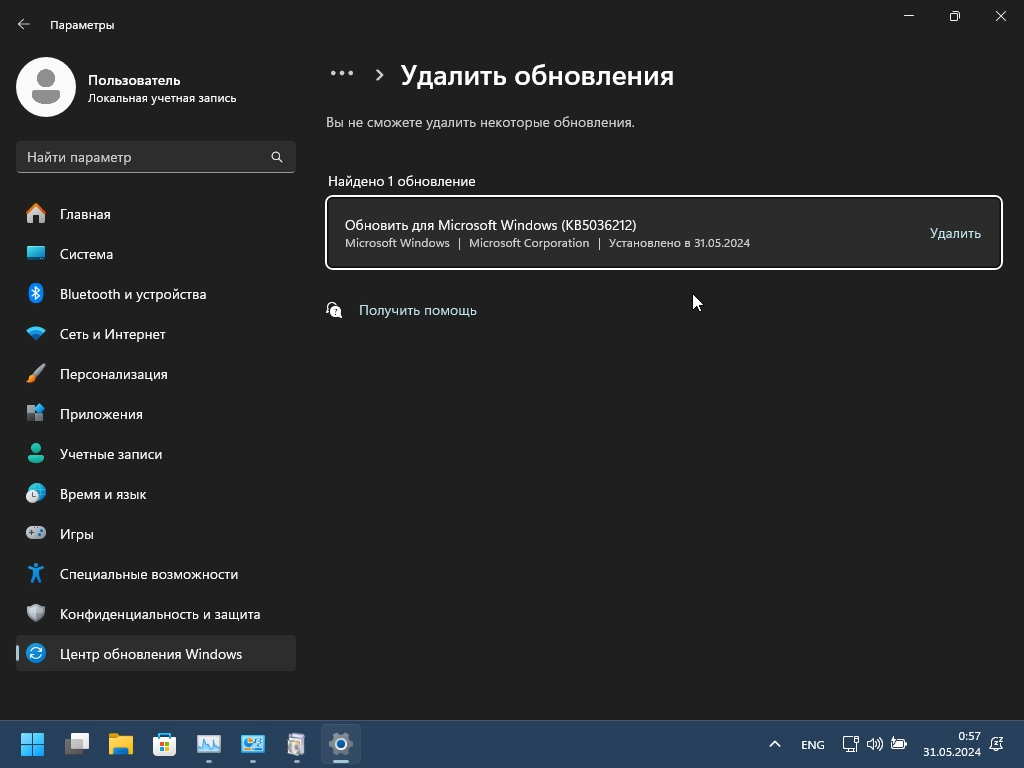Viewport: 1024px width, 768px height.
Task: Open File Explorer from the taskbar
Action: click(121, 744)
